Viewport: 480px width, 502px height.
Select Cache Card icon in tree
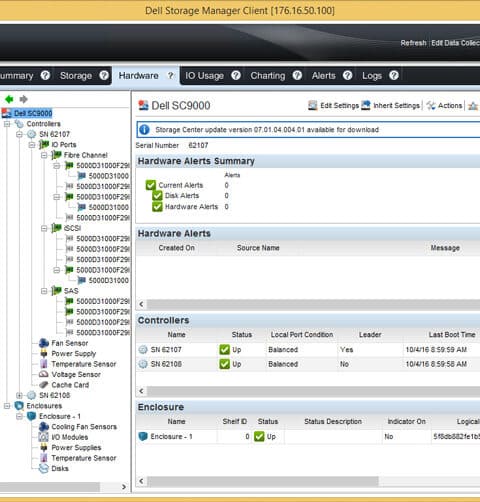44,384
